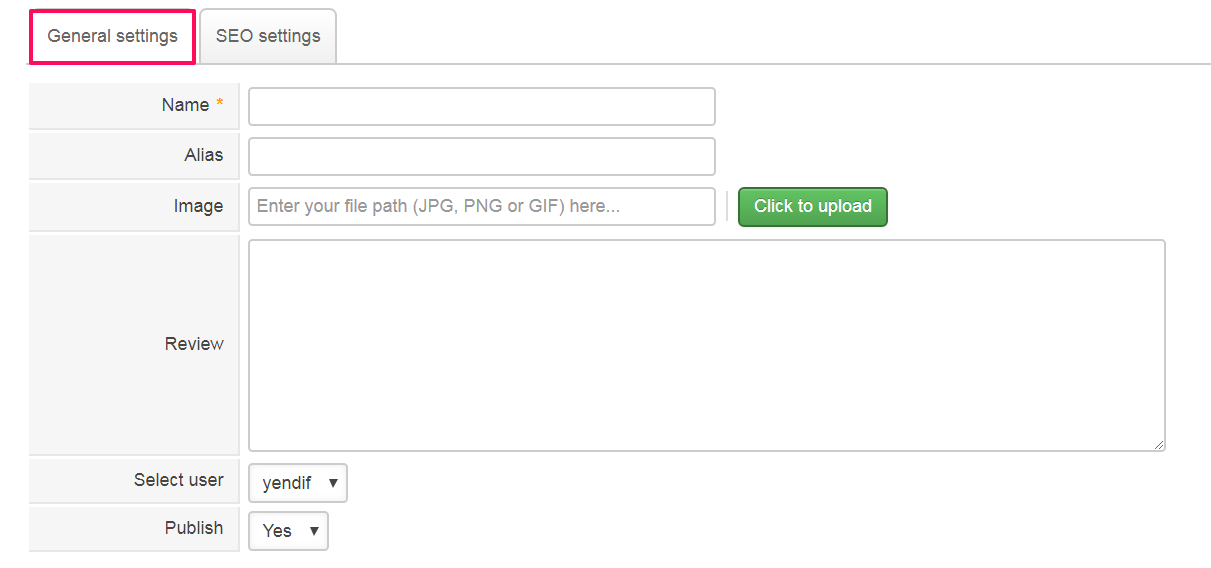
Task: Click the Yes value in Publish dropdown
Action: pos(277,531)
